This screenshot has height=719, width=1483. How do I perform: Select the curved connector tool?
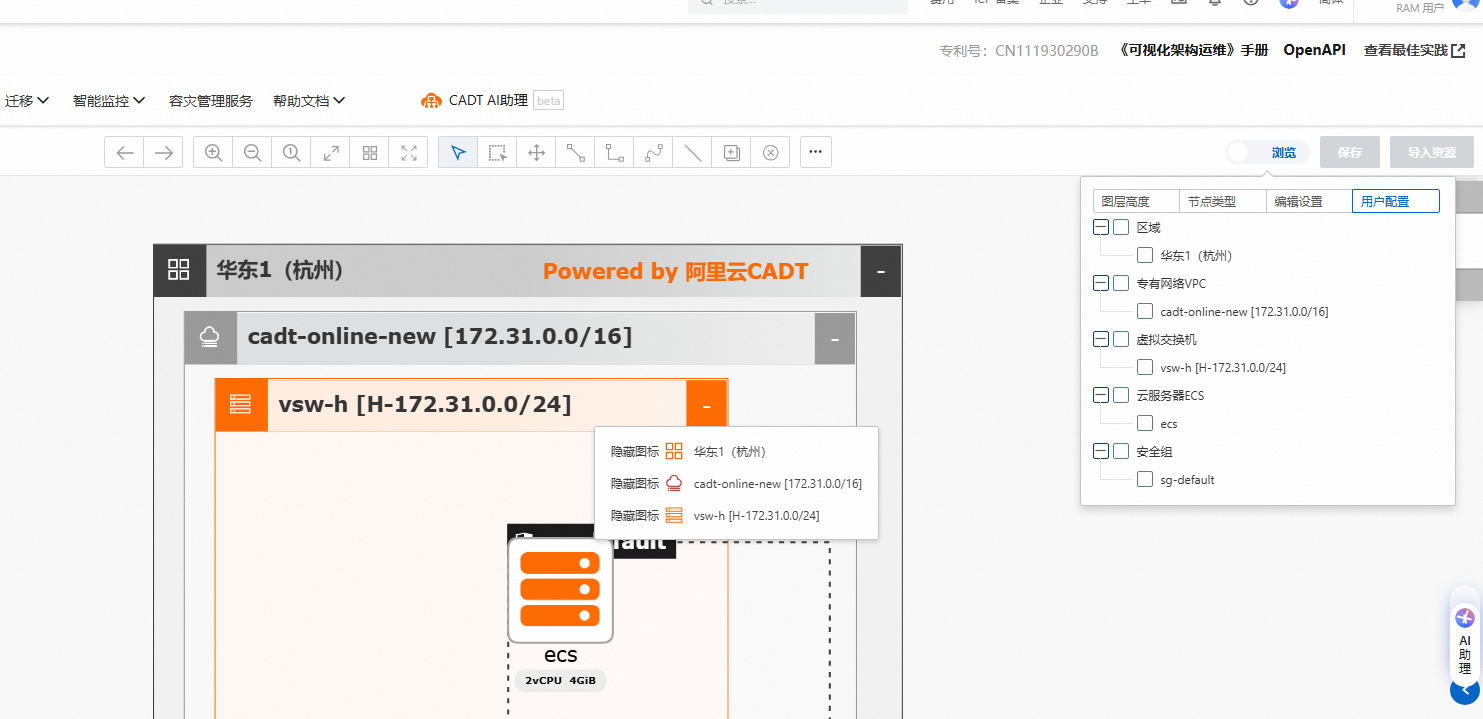(653, 152)
